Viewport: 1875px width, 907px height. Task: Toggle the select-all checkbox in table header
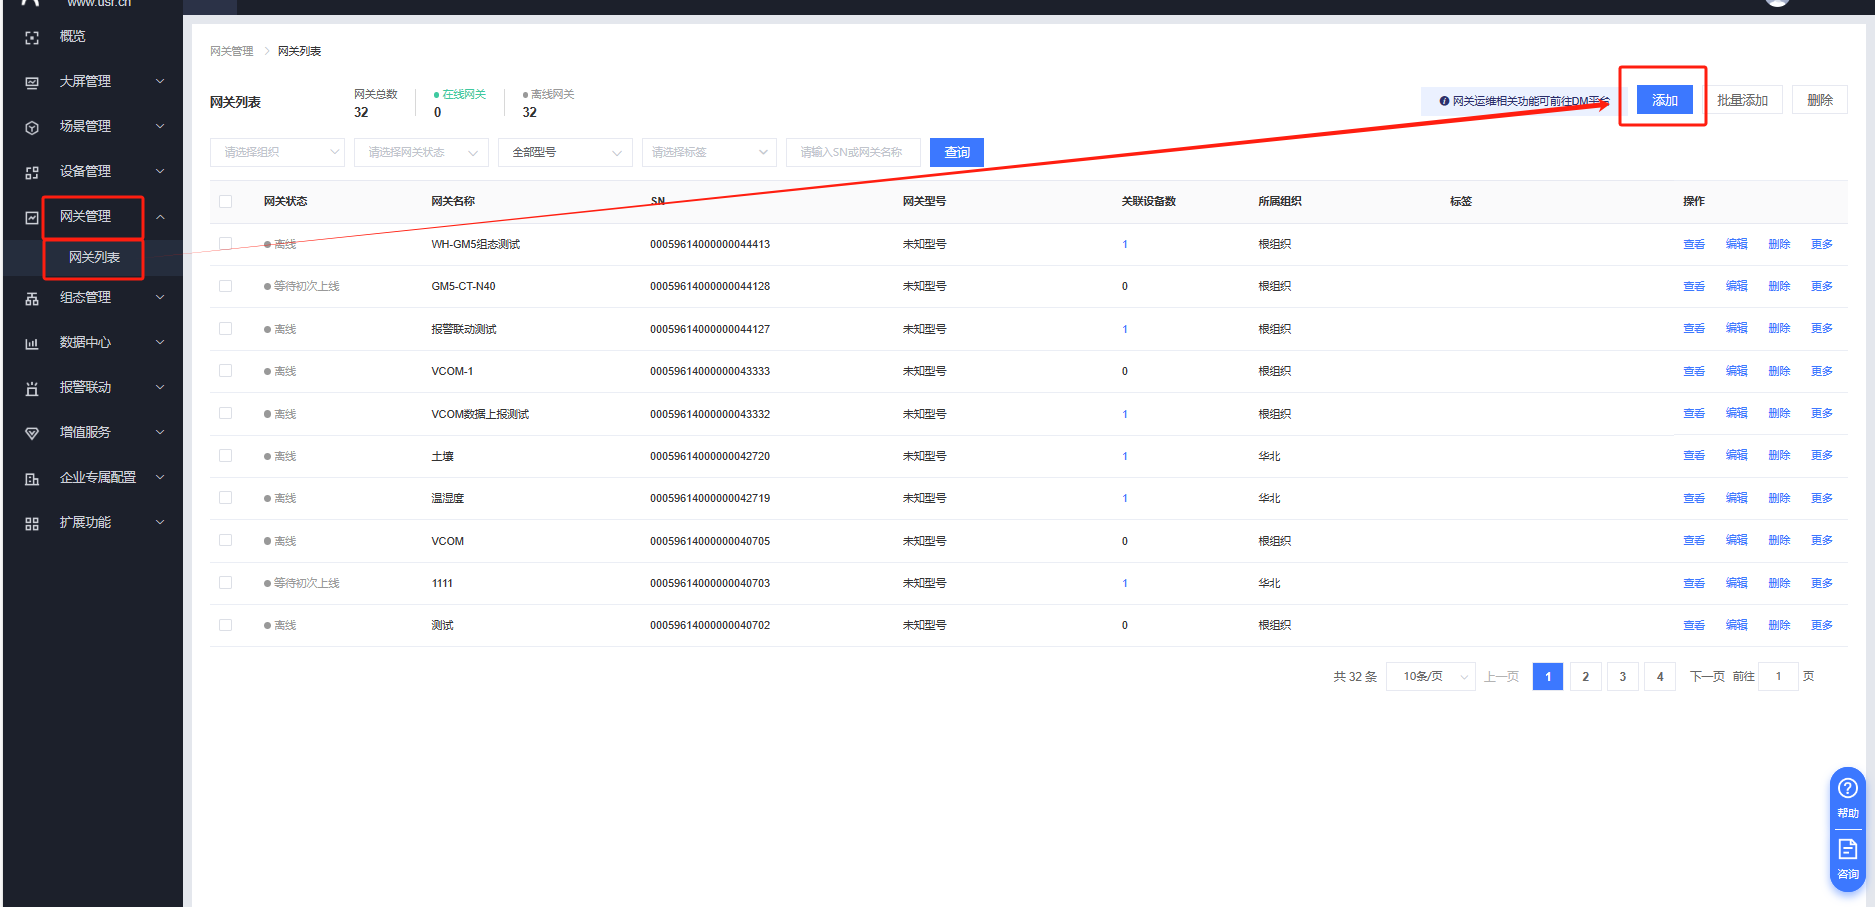click(x=226, y=201)
